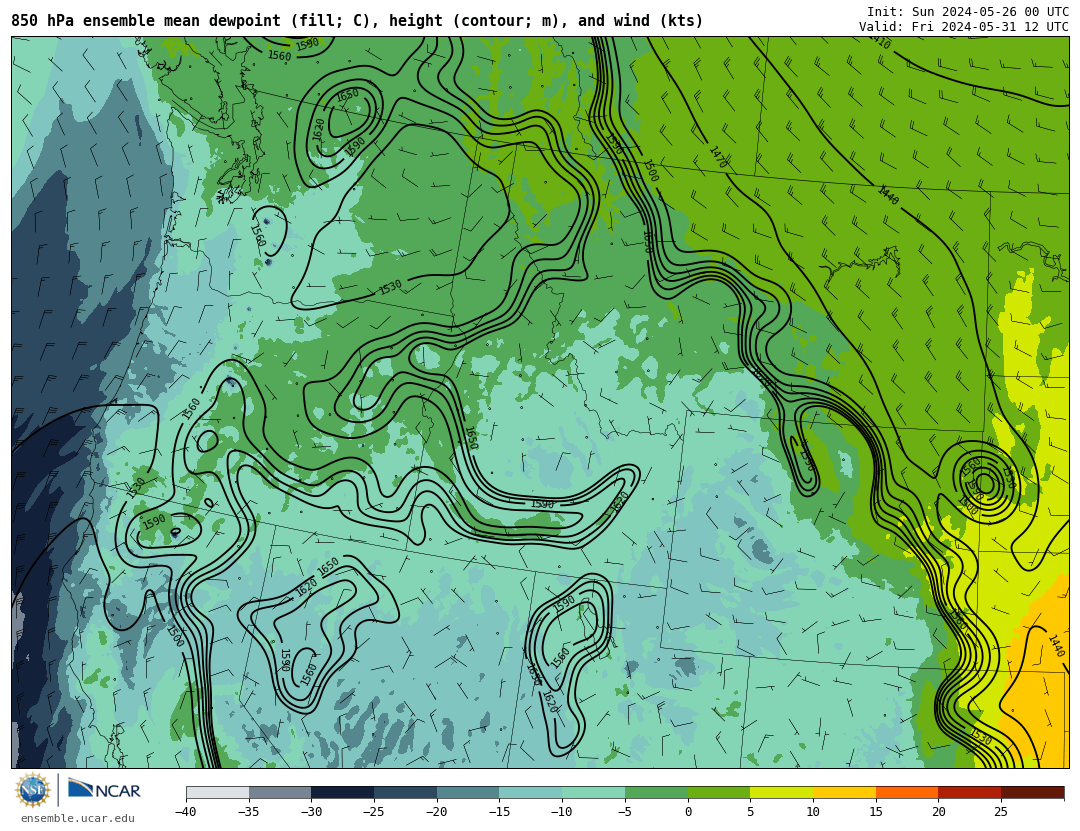Pick the brown colorbar swatch above 25
This screenshot has height=831, width=1080.
[x=1032, y=792]
